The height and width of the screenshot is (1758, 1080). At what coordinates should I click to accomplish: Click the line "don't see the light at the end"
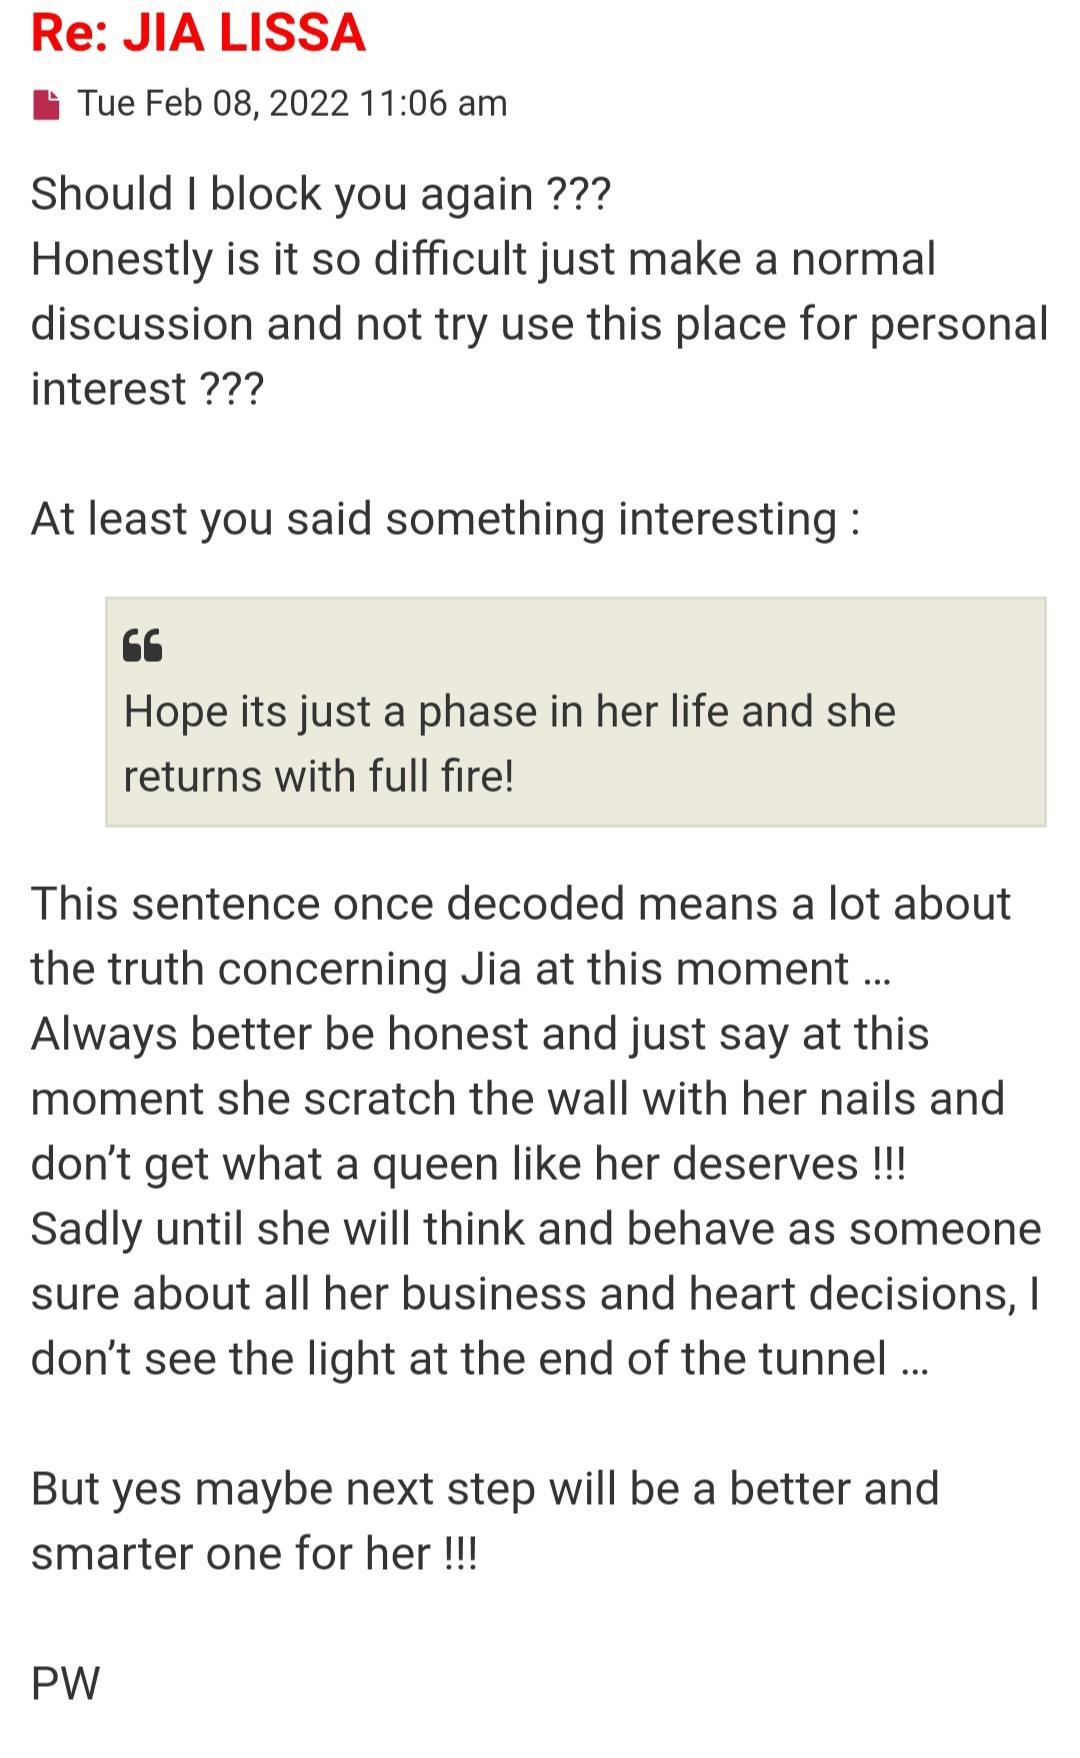click(x=480, y=1359)
